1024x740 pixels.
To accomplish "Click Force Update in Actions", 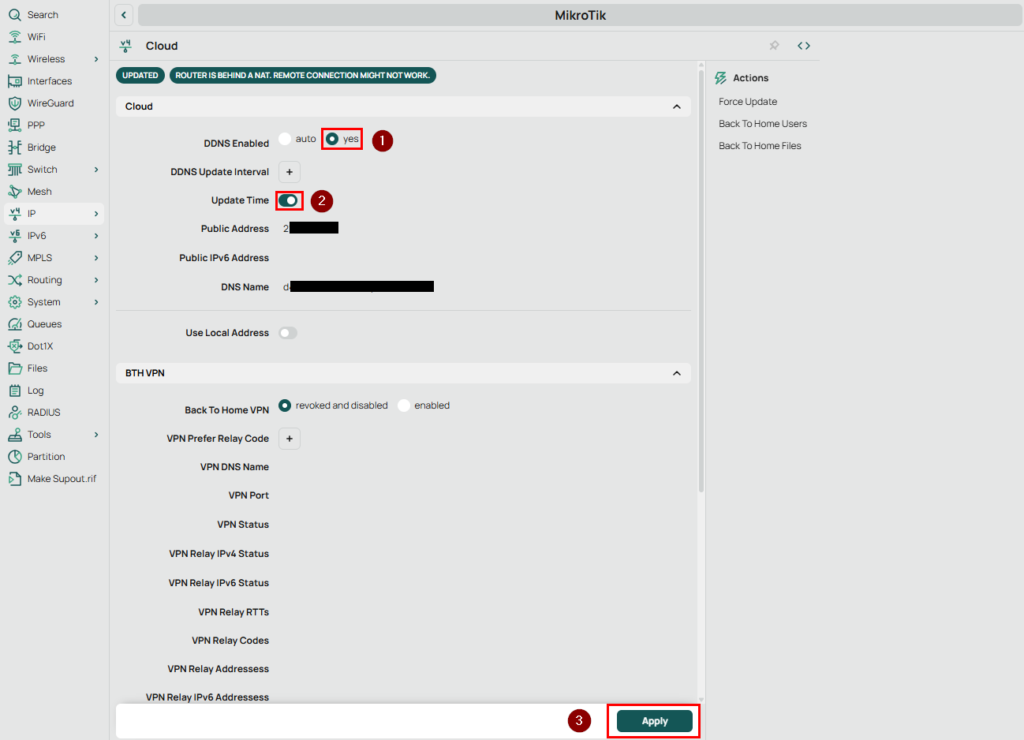I will tap(747, 102).
